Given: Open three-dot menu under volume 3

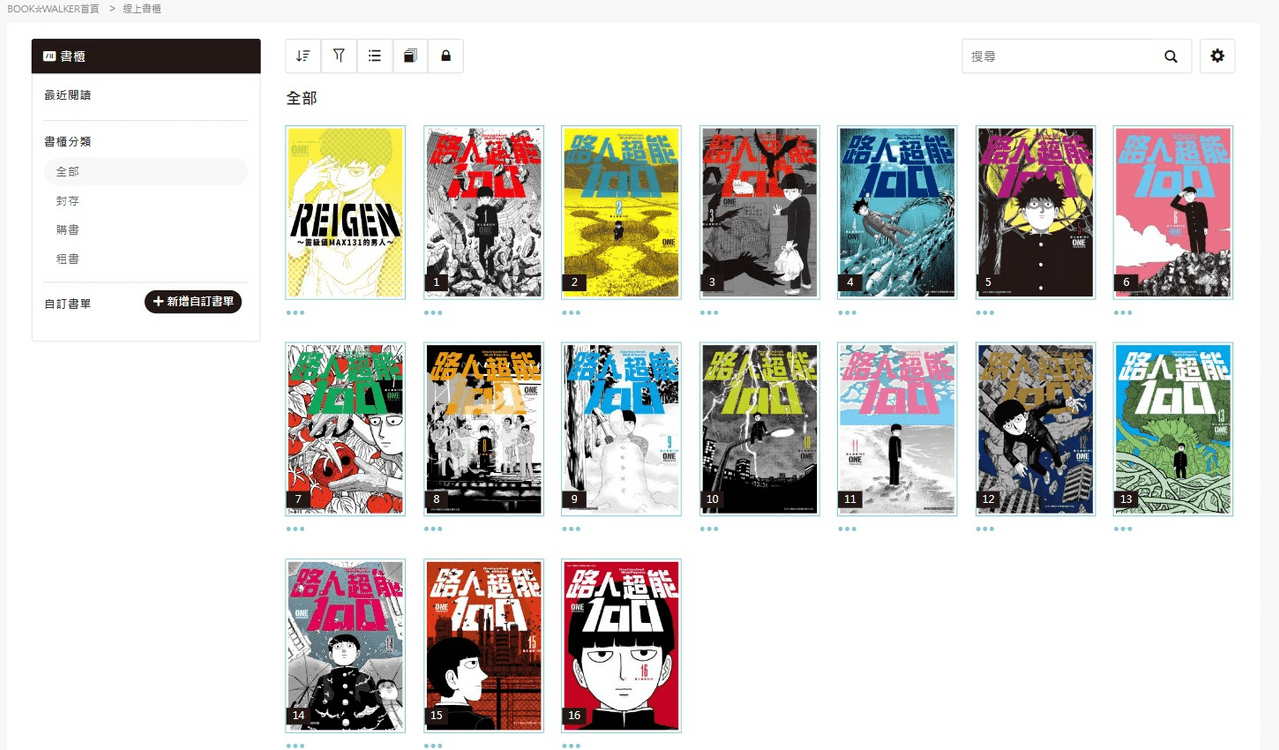Looking at the screenshot, I should coord(709,313).
